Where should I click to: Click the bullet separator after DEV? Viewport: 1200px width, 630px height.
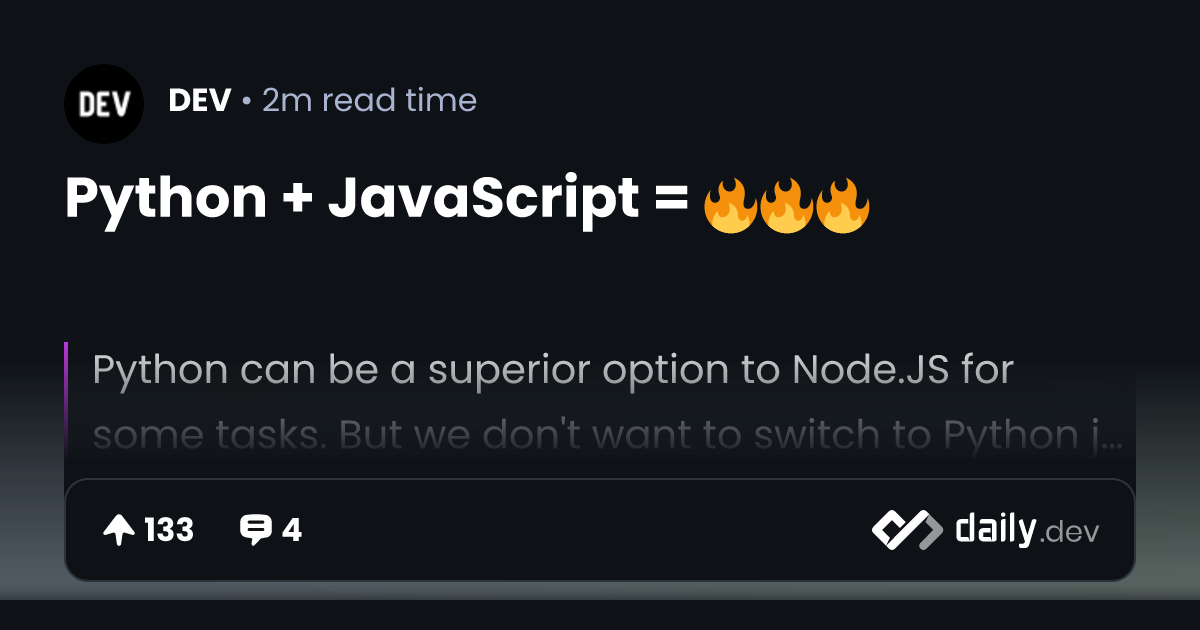click(246, 101)
